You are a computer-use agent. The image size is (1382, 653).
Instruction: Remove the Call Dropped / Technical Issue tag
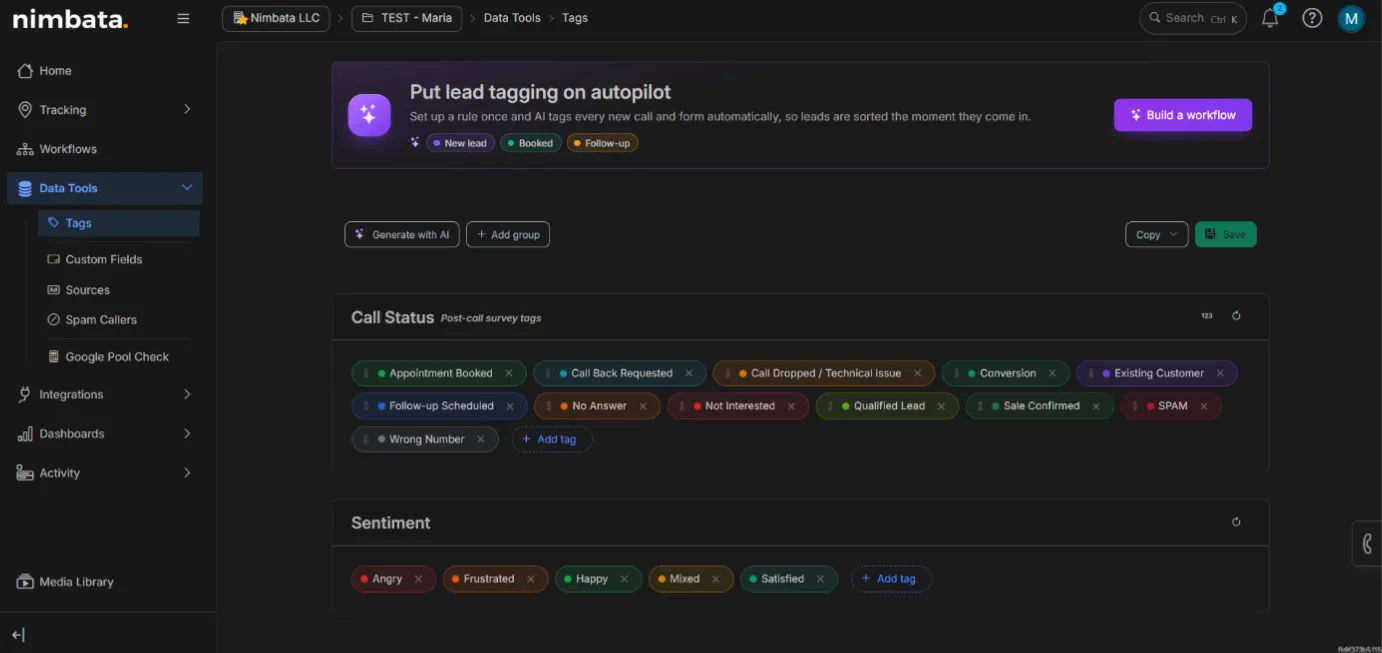click(x=917, y=373)
